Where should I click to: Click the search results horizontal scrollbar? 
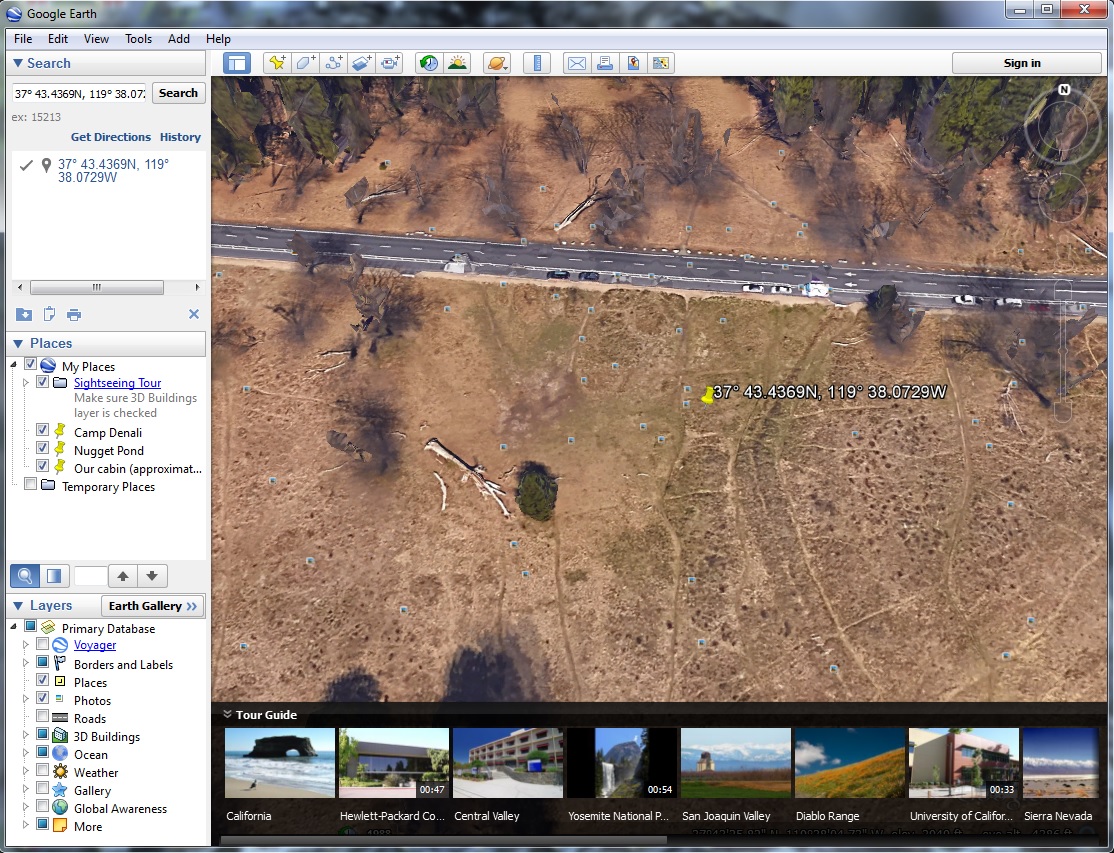click(97, 288)
